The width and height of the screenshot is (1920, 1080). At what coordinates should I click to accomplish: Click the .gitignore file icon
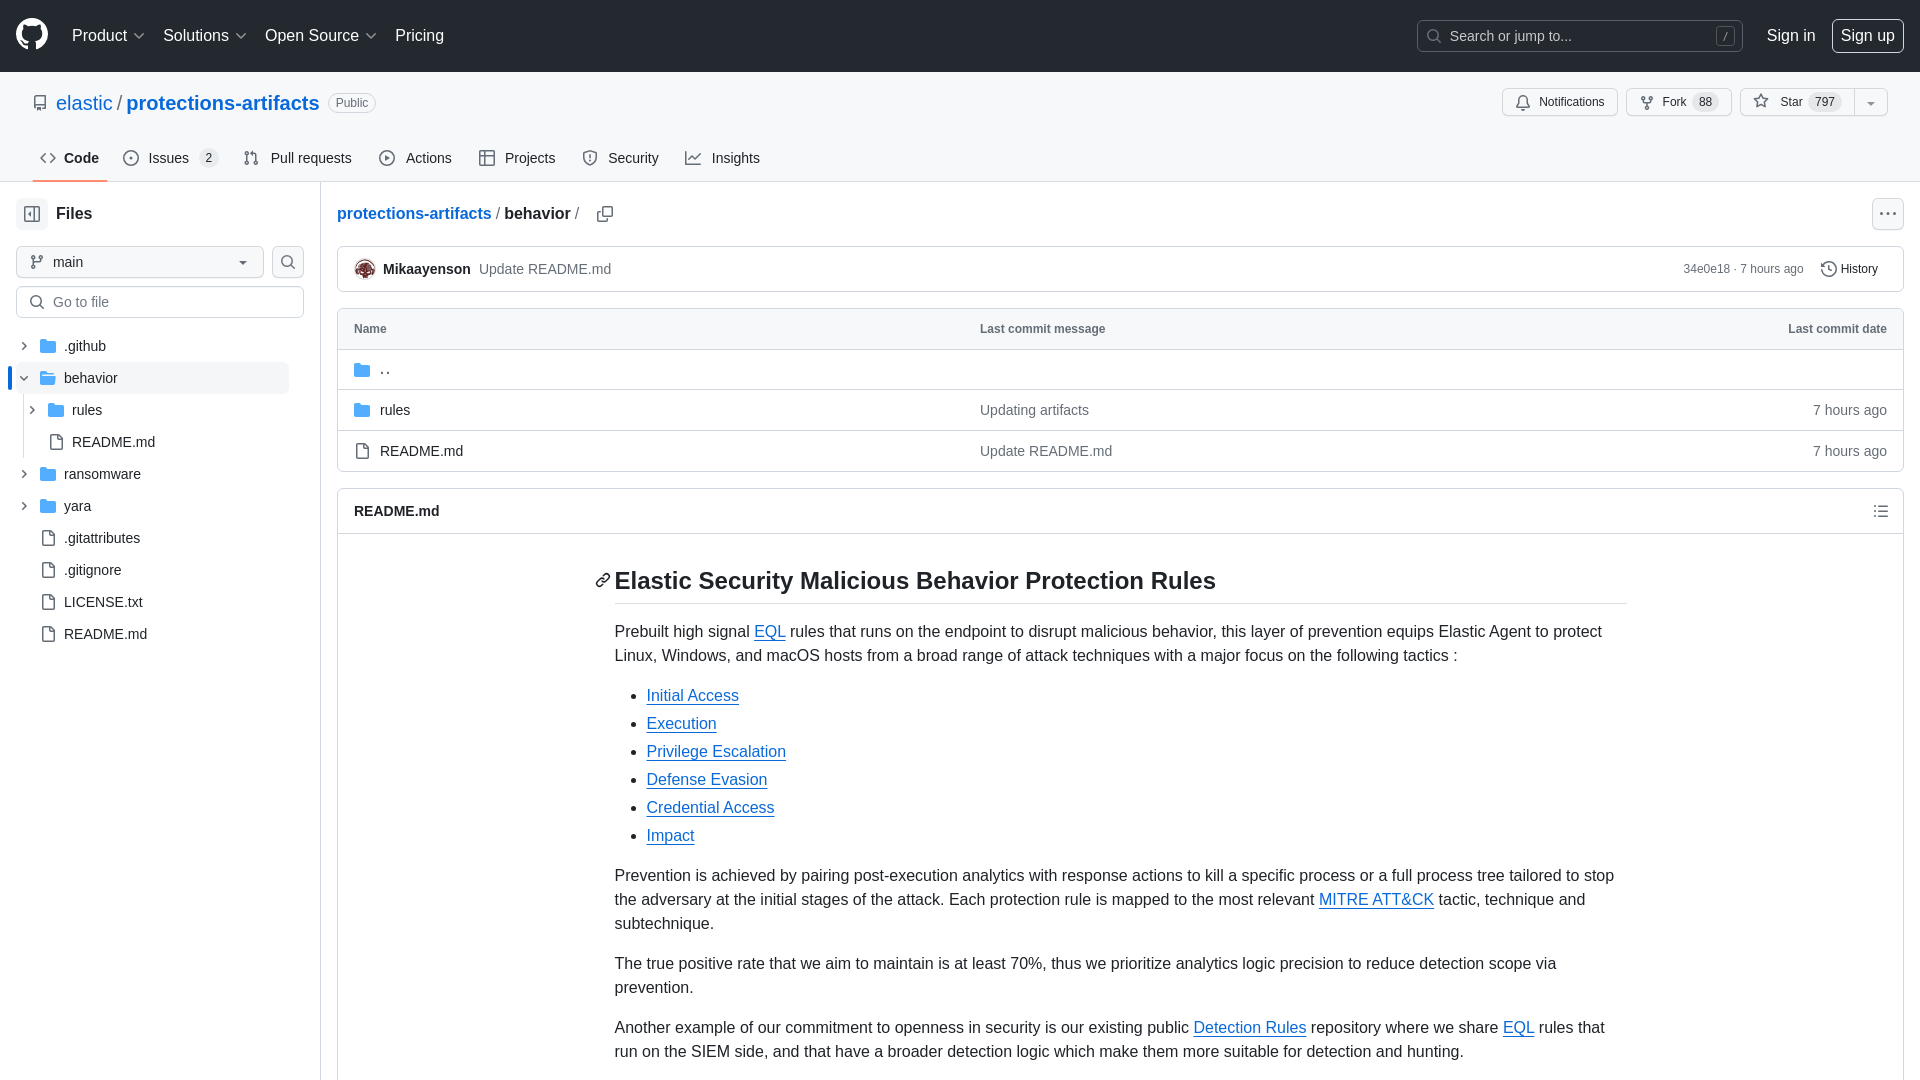click(48, 570)
